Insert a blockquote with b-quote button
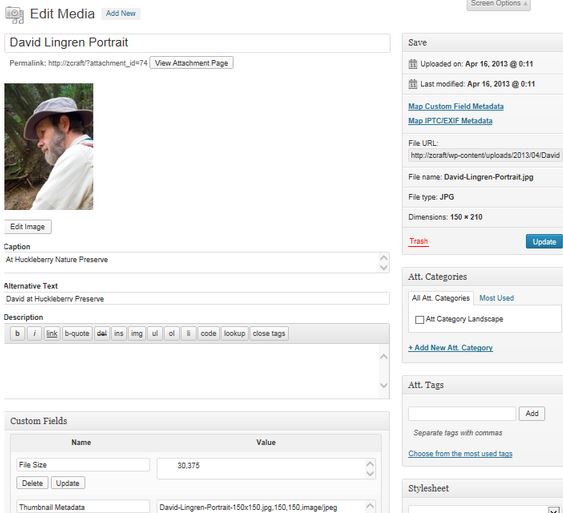This screenshot has height=513, width=563. tap(77, 334)
